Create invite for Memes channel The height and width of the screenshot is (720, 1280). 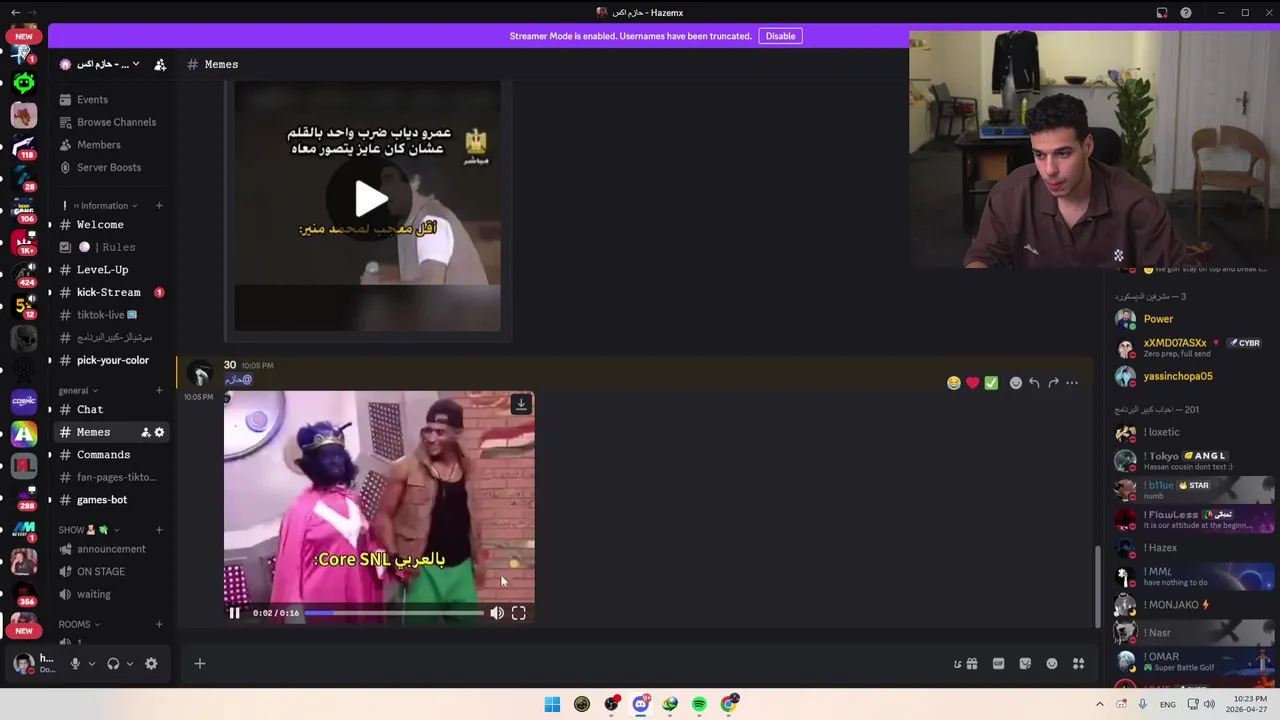(x=145, y=432)
